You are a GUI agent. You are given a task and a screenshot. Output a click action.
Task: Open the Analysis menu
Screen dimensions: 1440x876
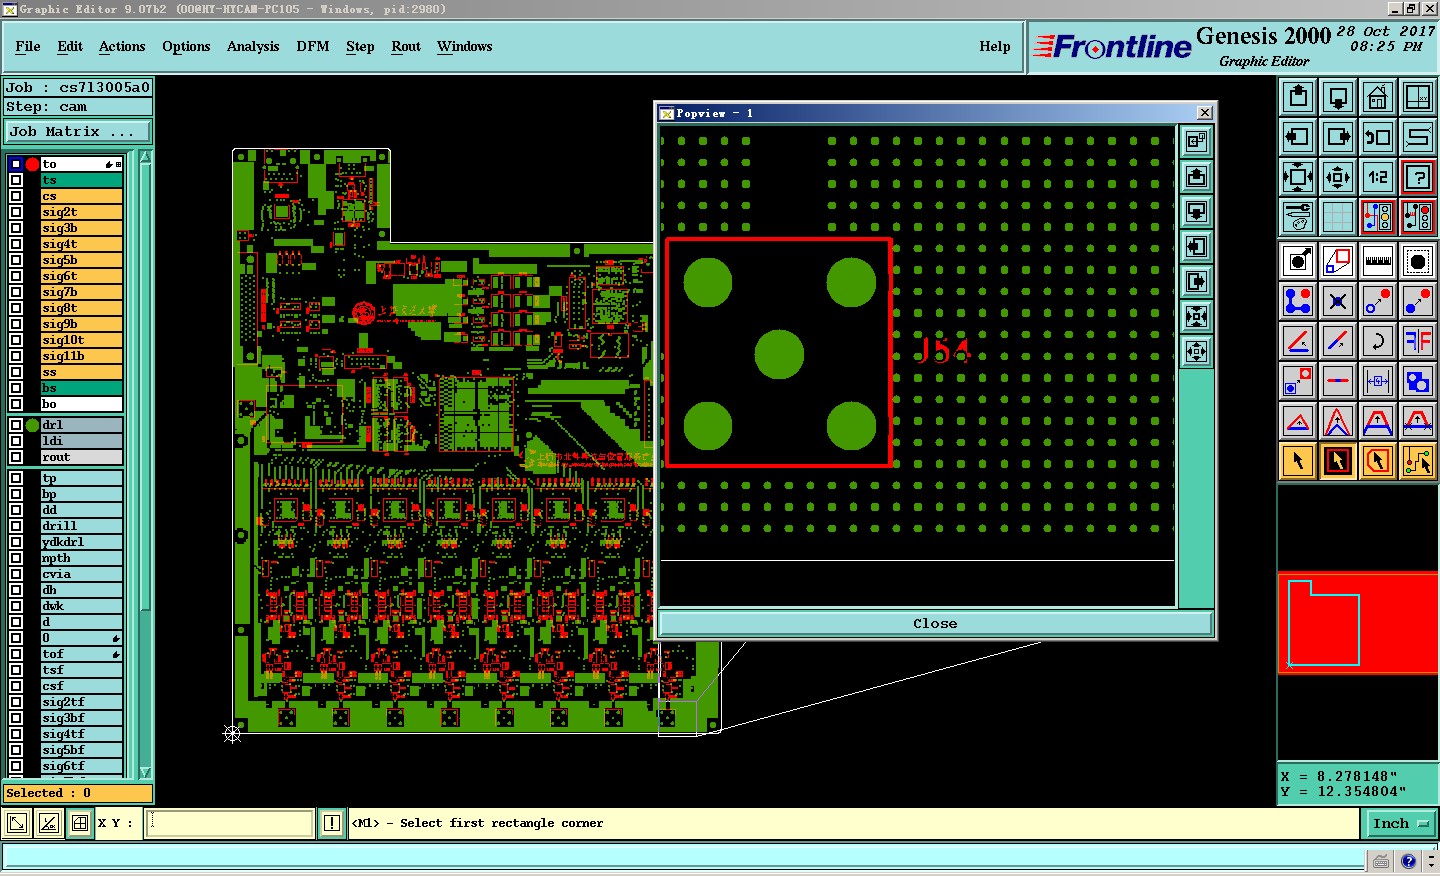(252, 46)
